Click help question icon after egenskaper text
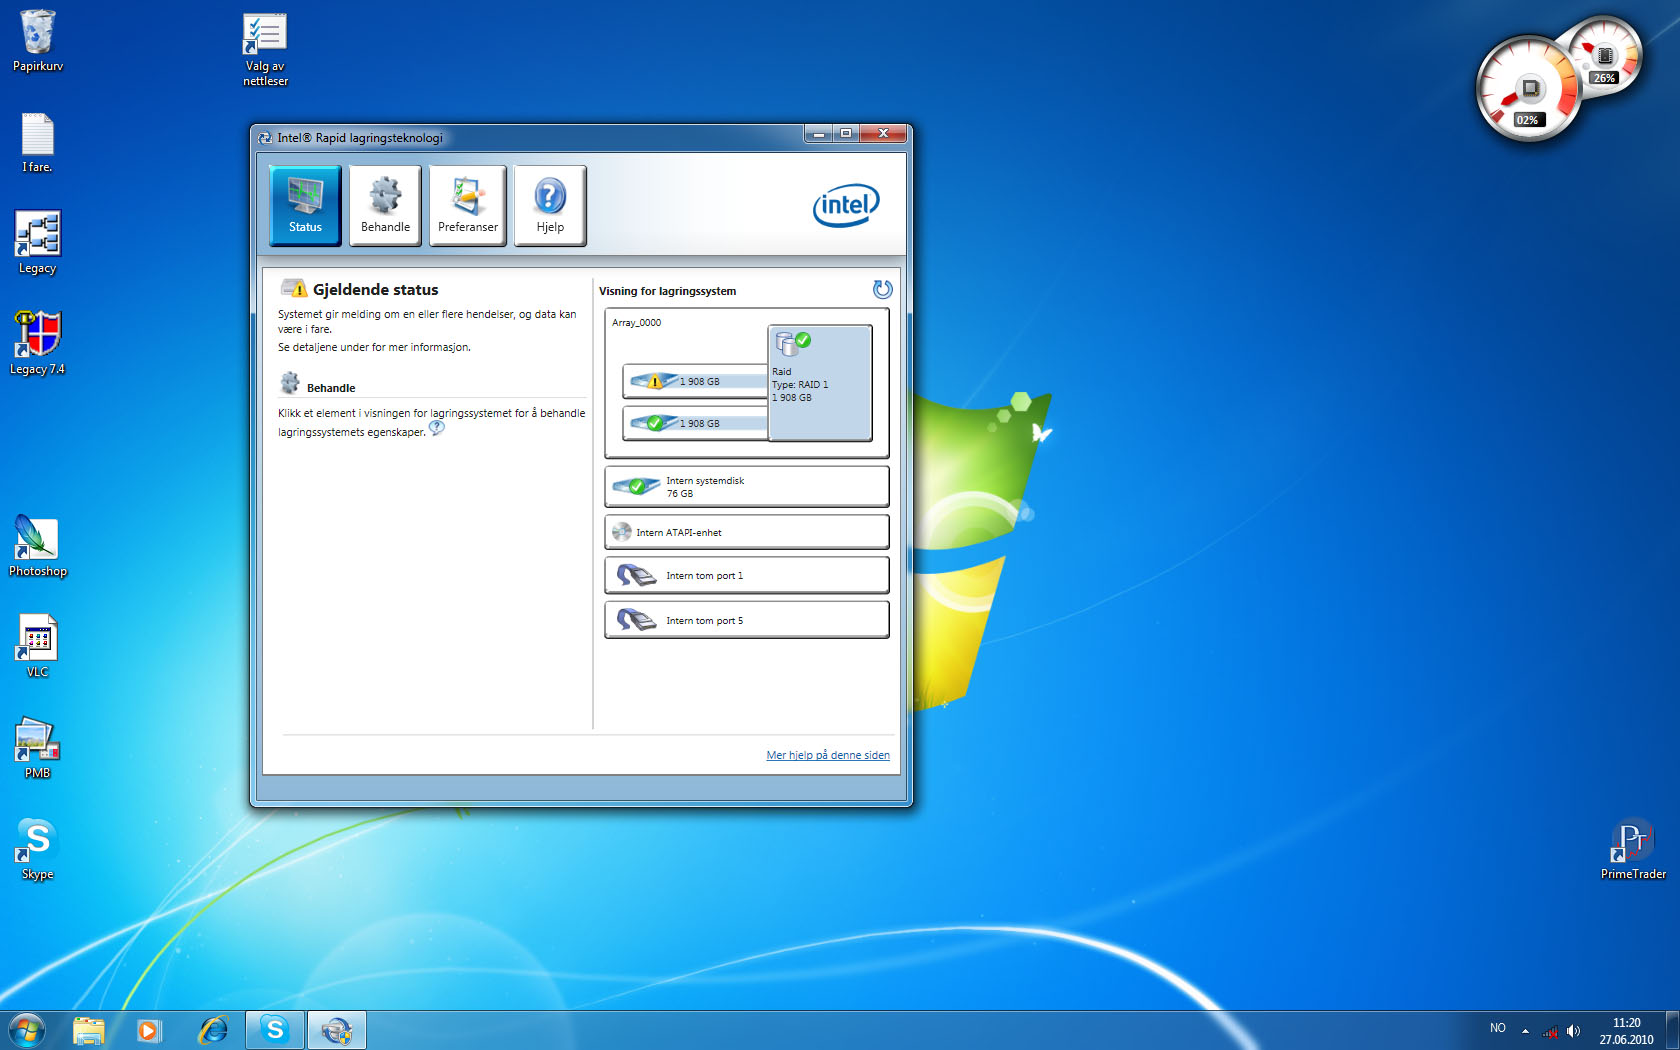The image size is (1680, 1050). tap(437, 428)
